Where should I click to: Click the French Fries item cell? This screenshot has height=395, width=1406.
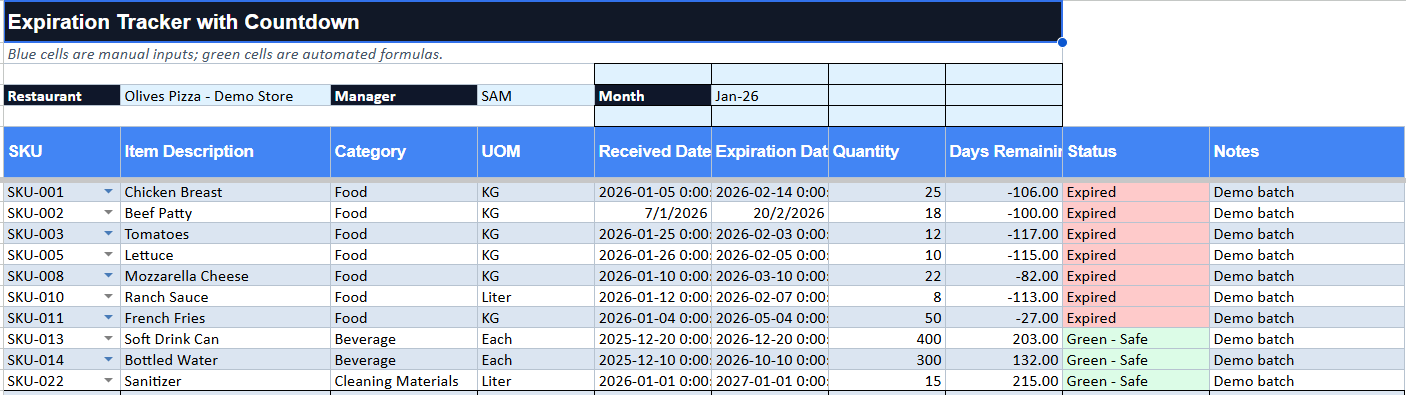[x=225, y=318]
